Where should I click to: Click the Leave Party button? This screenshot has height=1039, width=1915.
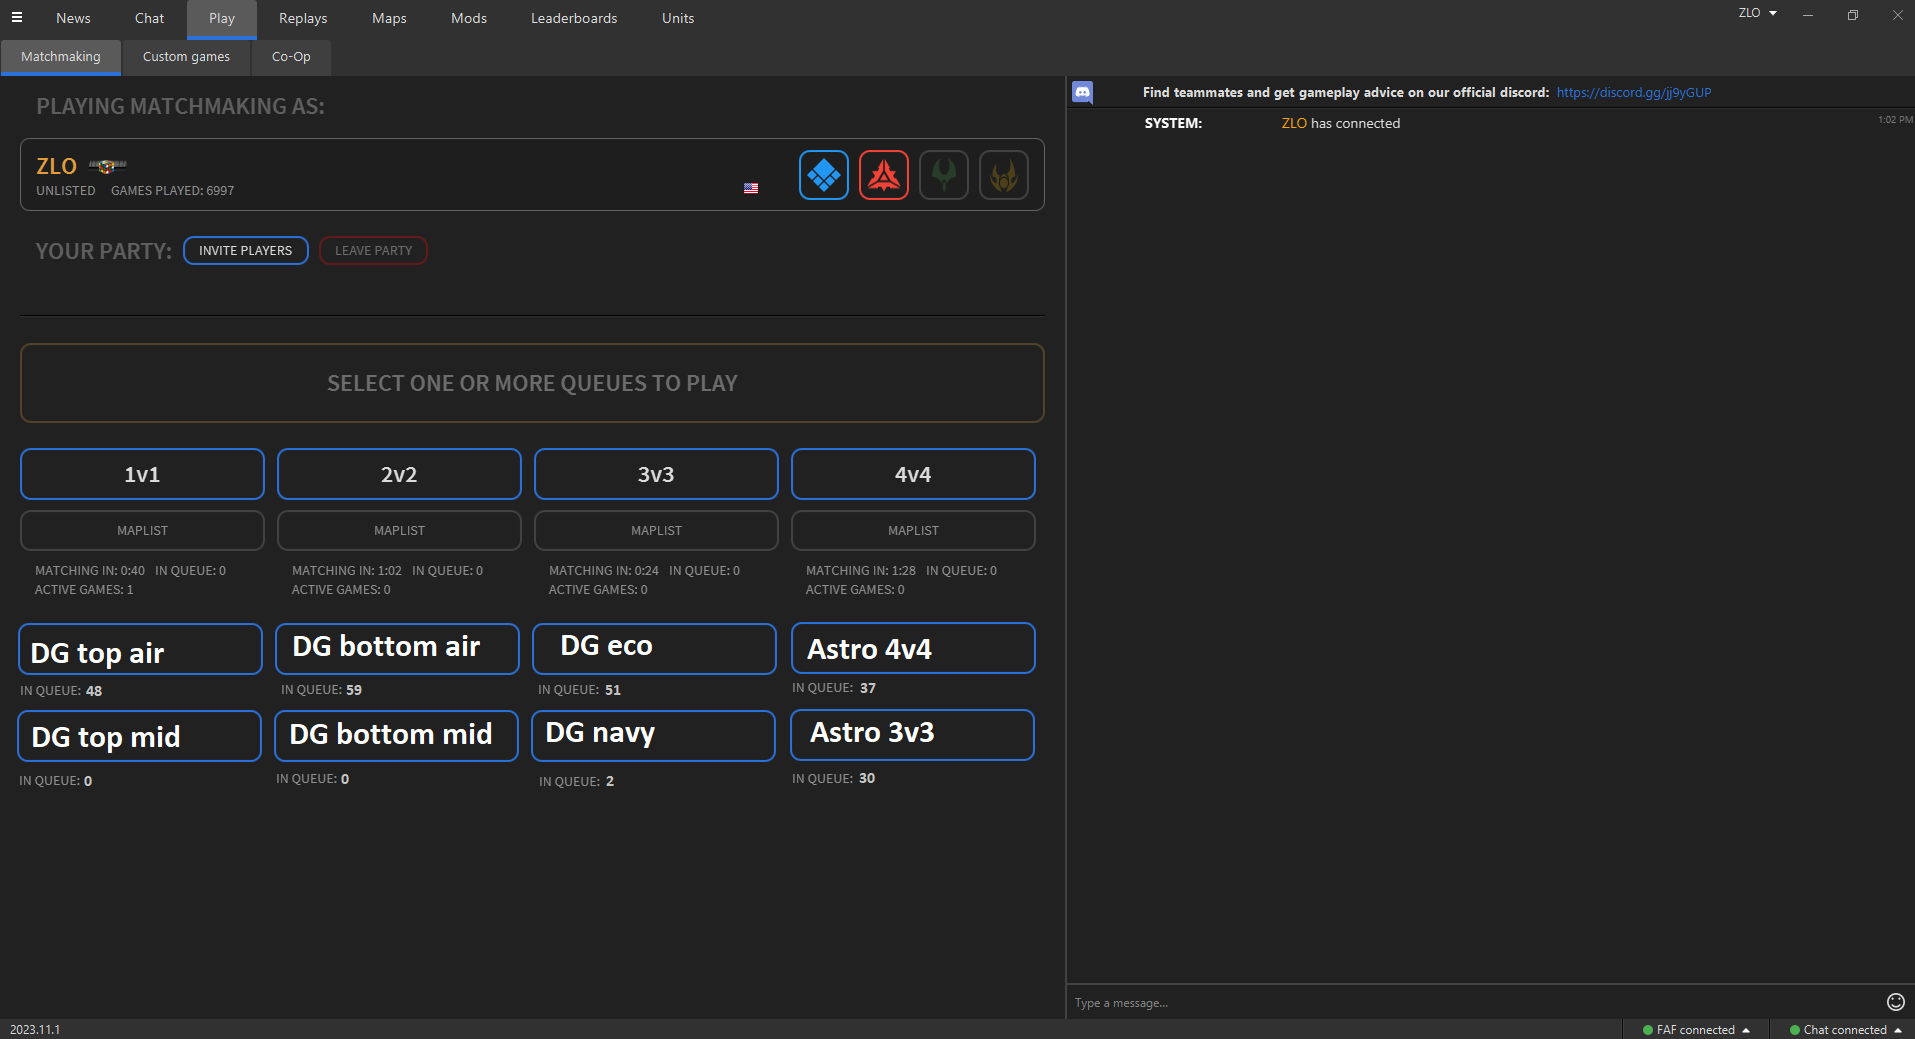pyautogui.click(x=373, y=251)
